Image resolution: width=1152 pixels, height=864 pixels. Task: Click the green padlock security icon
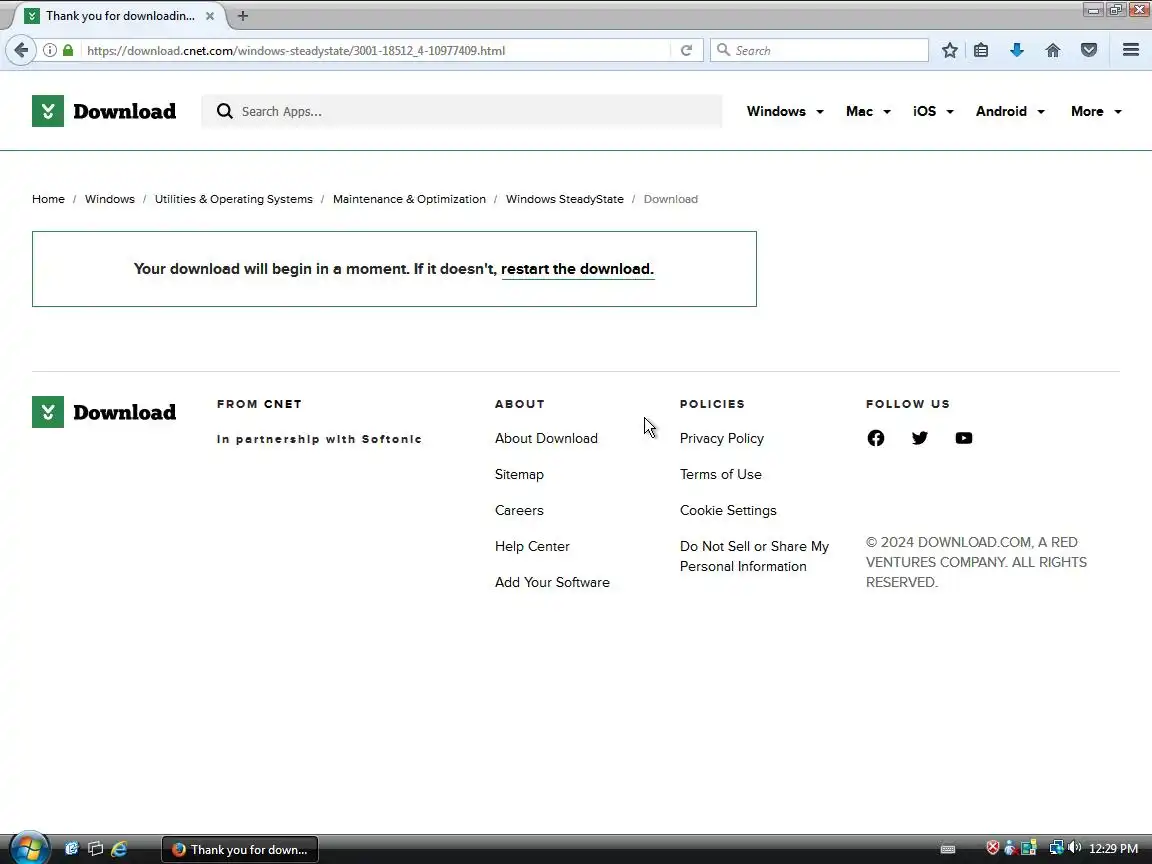(x=68, y=50)
